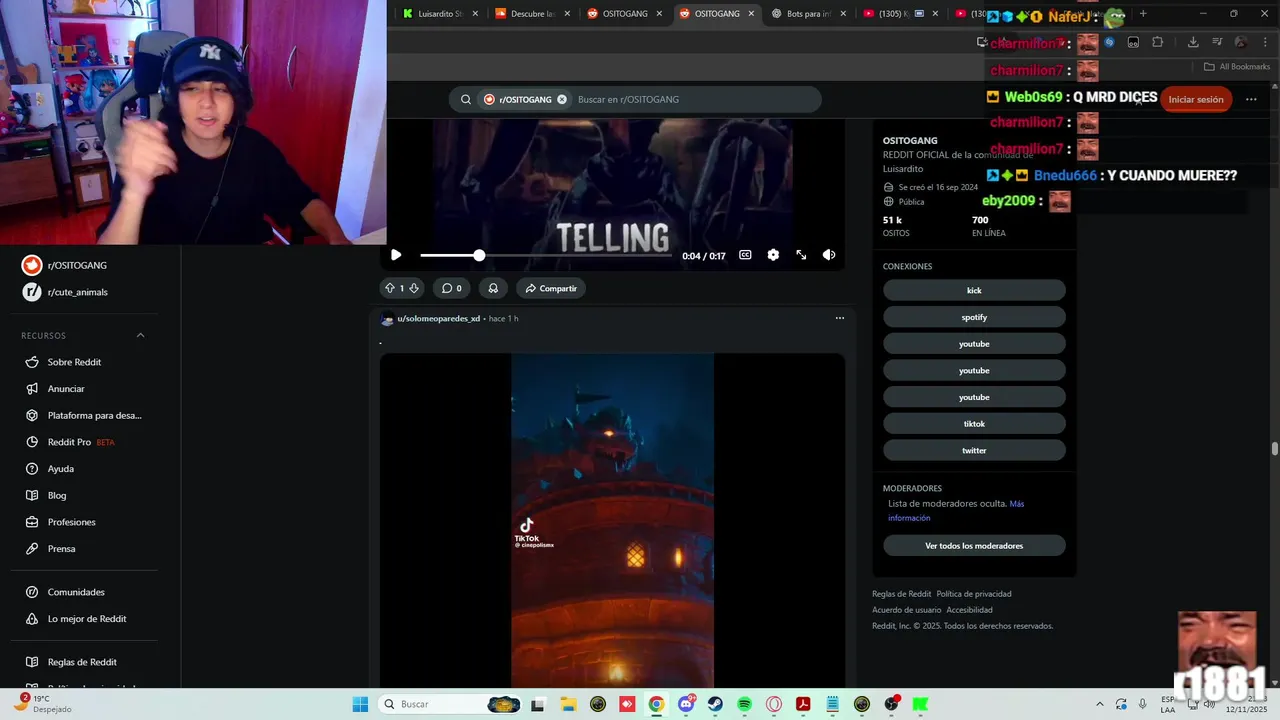1280x720 pixels.
Task: Open Chrome from taskbar
Action: point(656,704)
